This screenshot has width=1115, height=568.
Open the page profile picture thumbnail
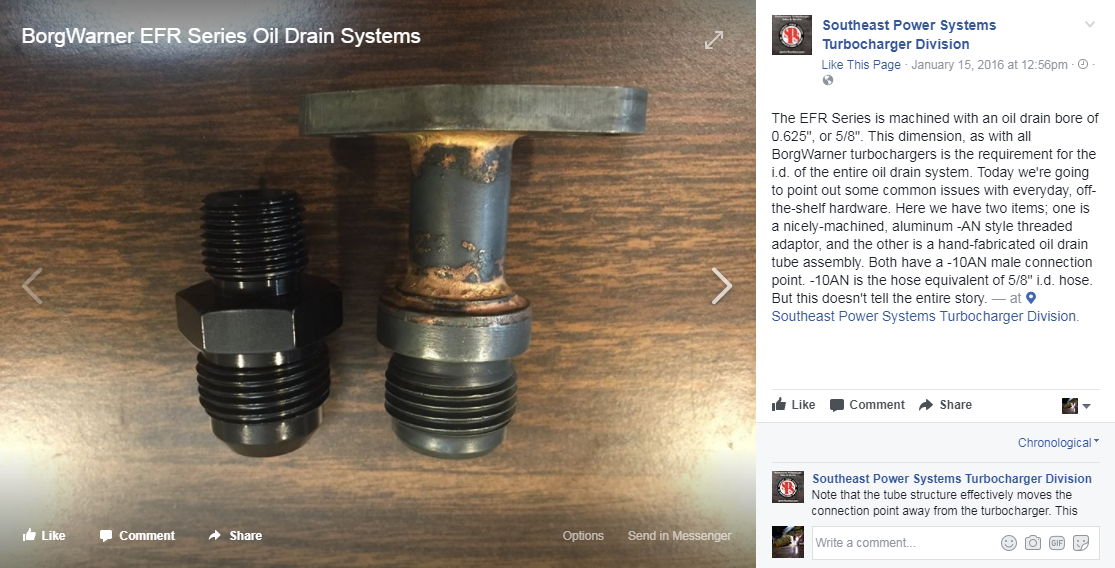tap(791, 35)
